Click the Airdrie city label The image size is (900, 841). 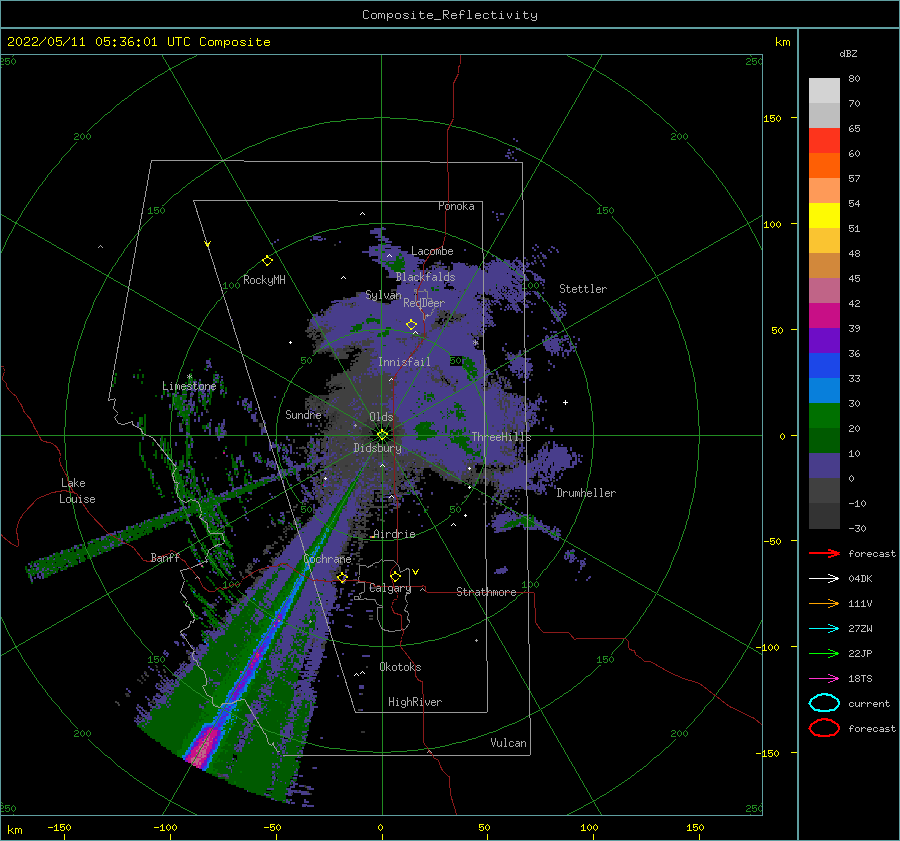(x=394, y=534)
